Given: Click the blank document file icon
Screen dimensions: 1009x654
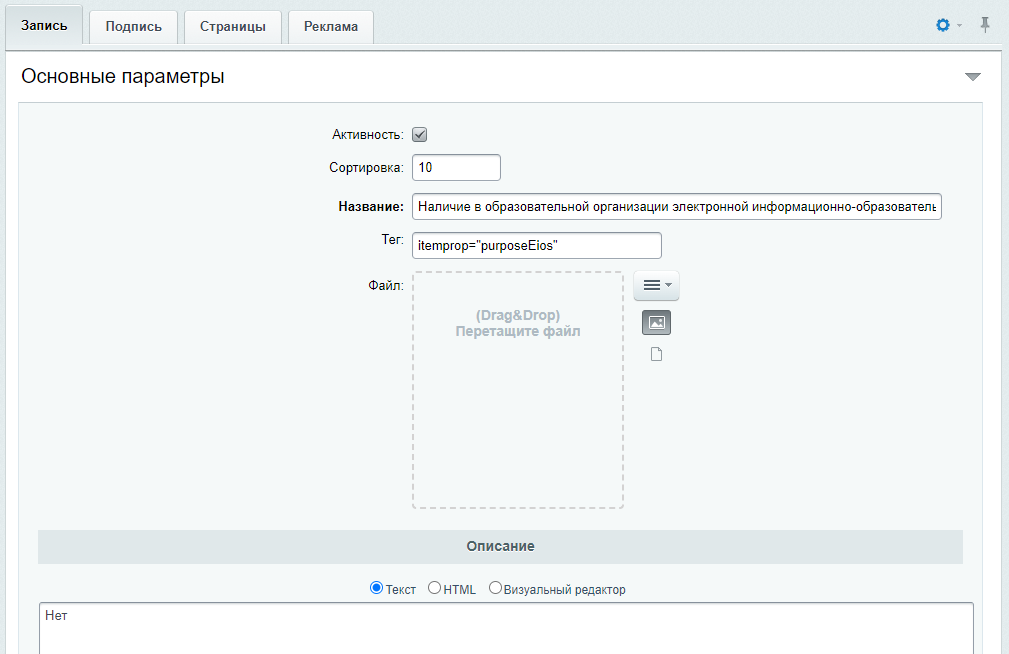Looking at the screenshot, I should tap(656, 354).
